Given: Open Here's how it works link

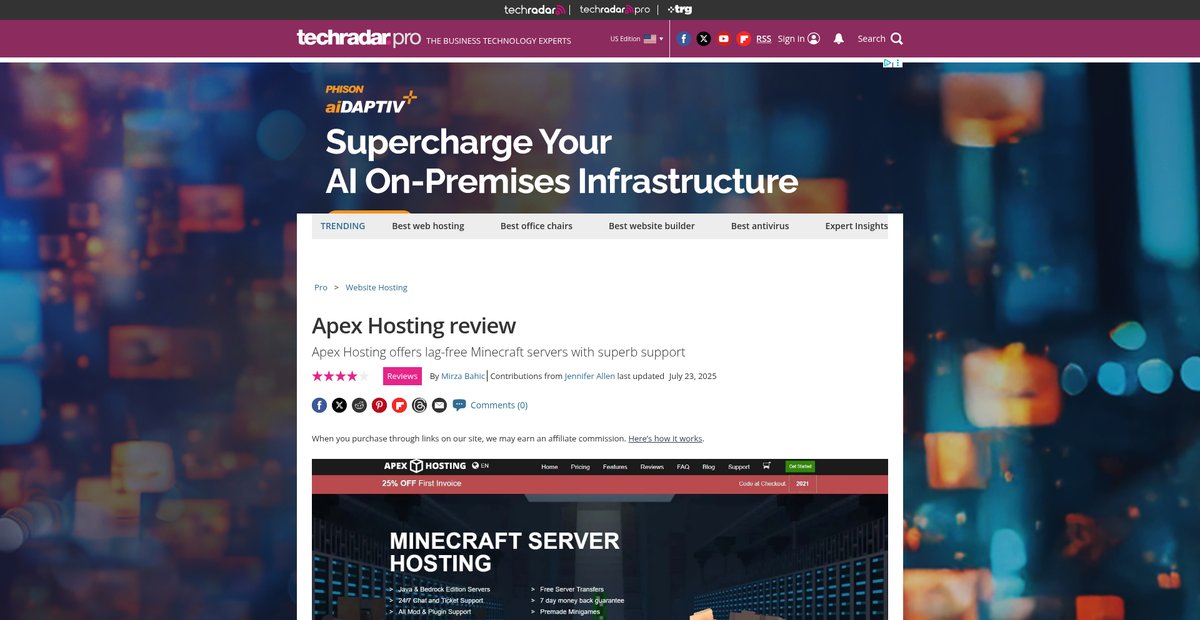Looking at the screenshot, I should tap(665, 438).
